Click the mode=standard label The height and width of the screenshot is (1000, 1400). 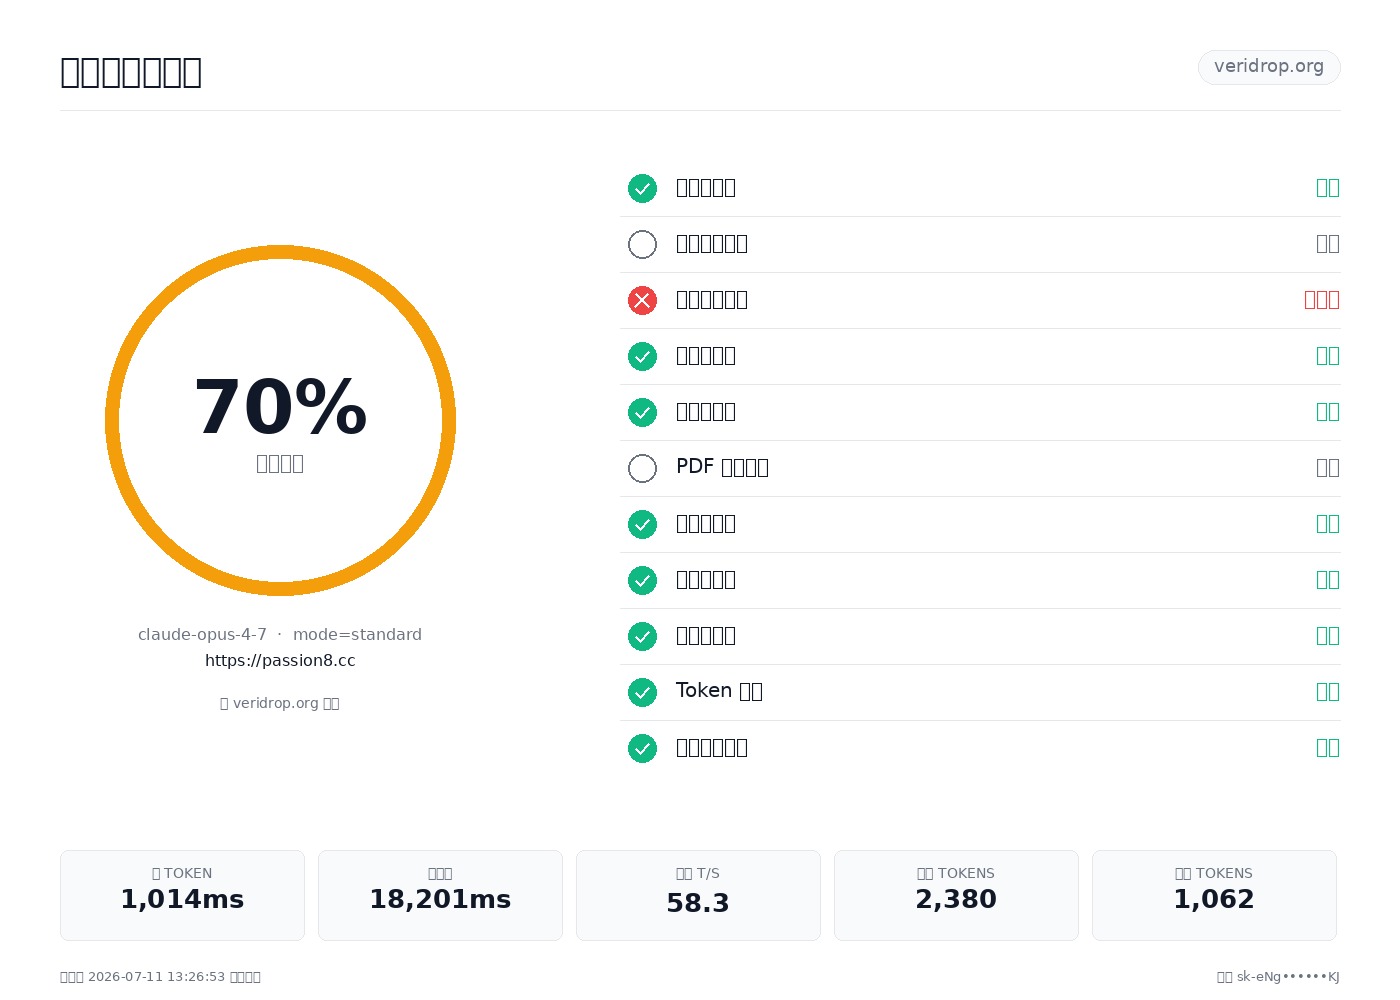(357, 634)
